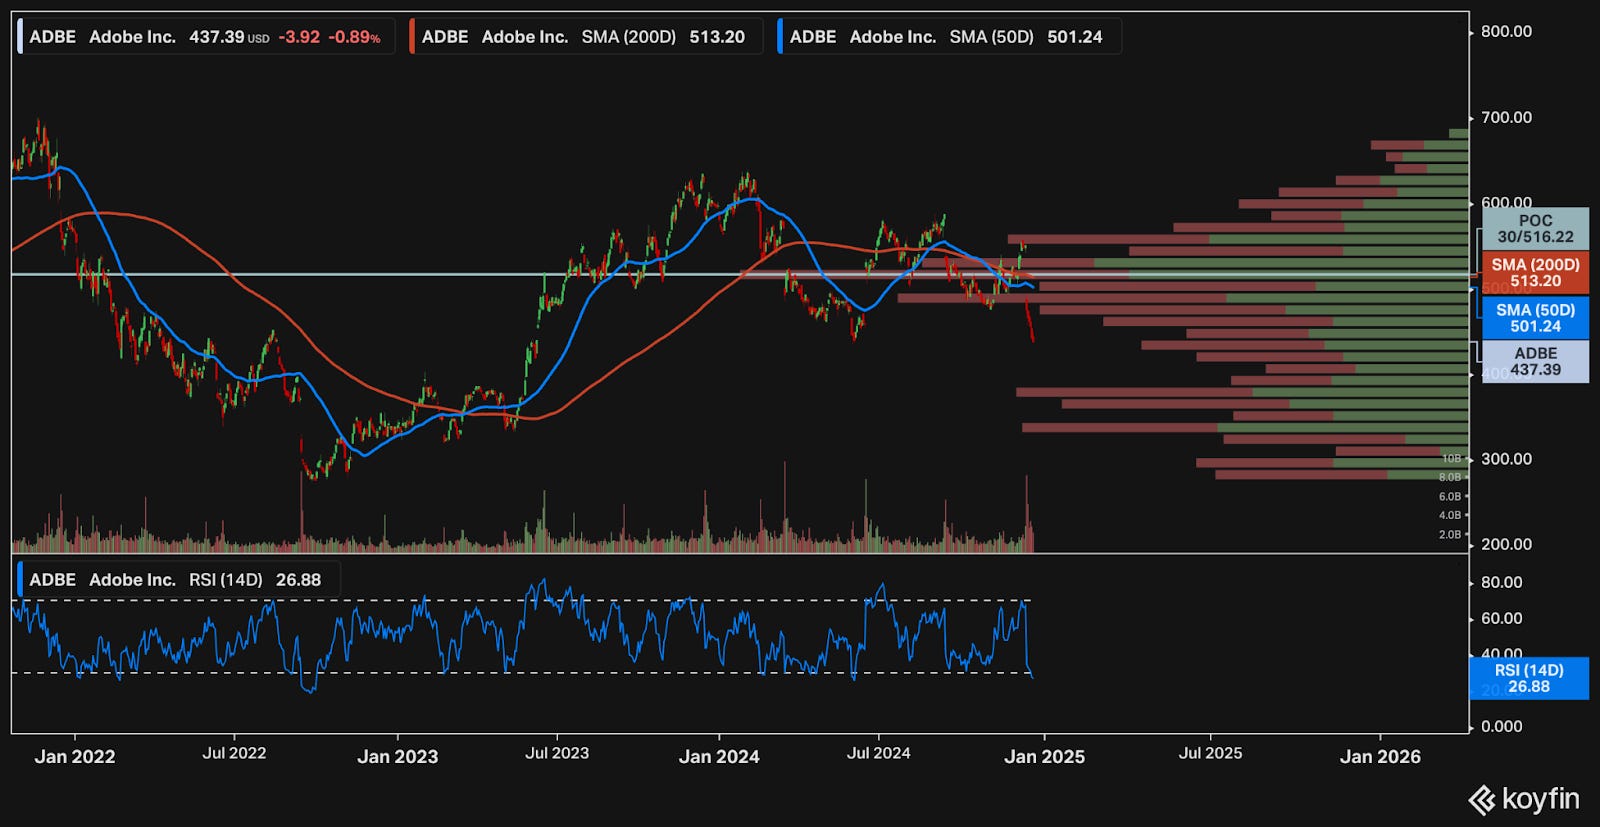Click the ADBE 437.39 price axis tag
The width and height of the screenshot is (1600, 827).
(1535, 361)
